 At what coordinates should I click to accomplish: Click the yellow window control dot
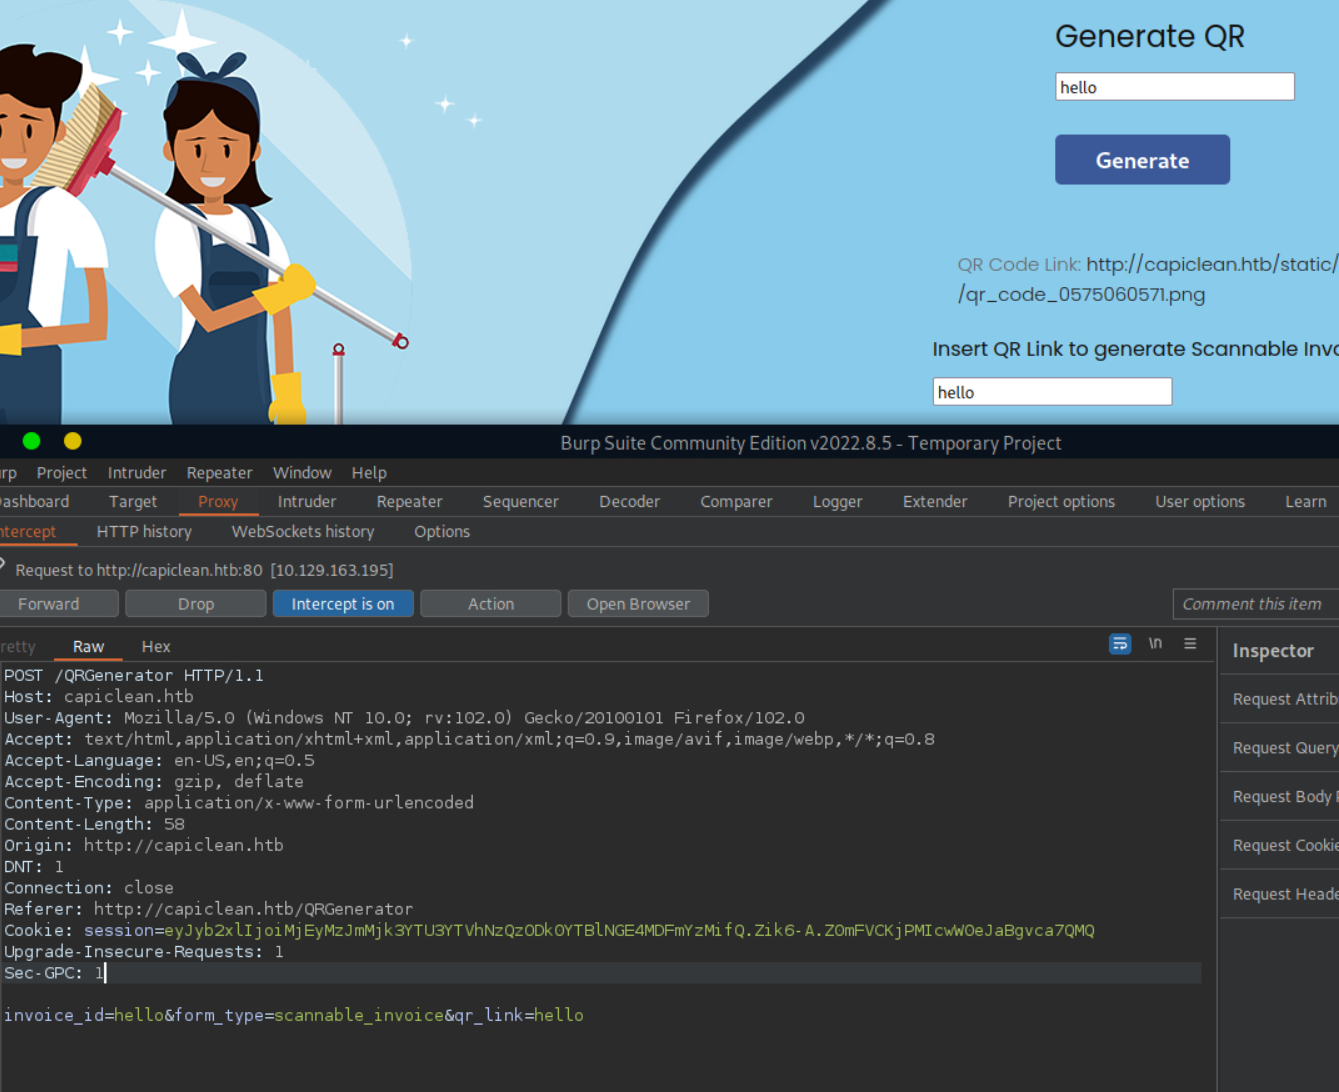tap(73, 441)
